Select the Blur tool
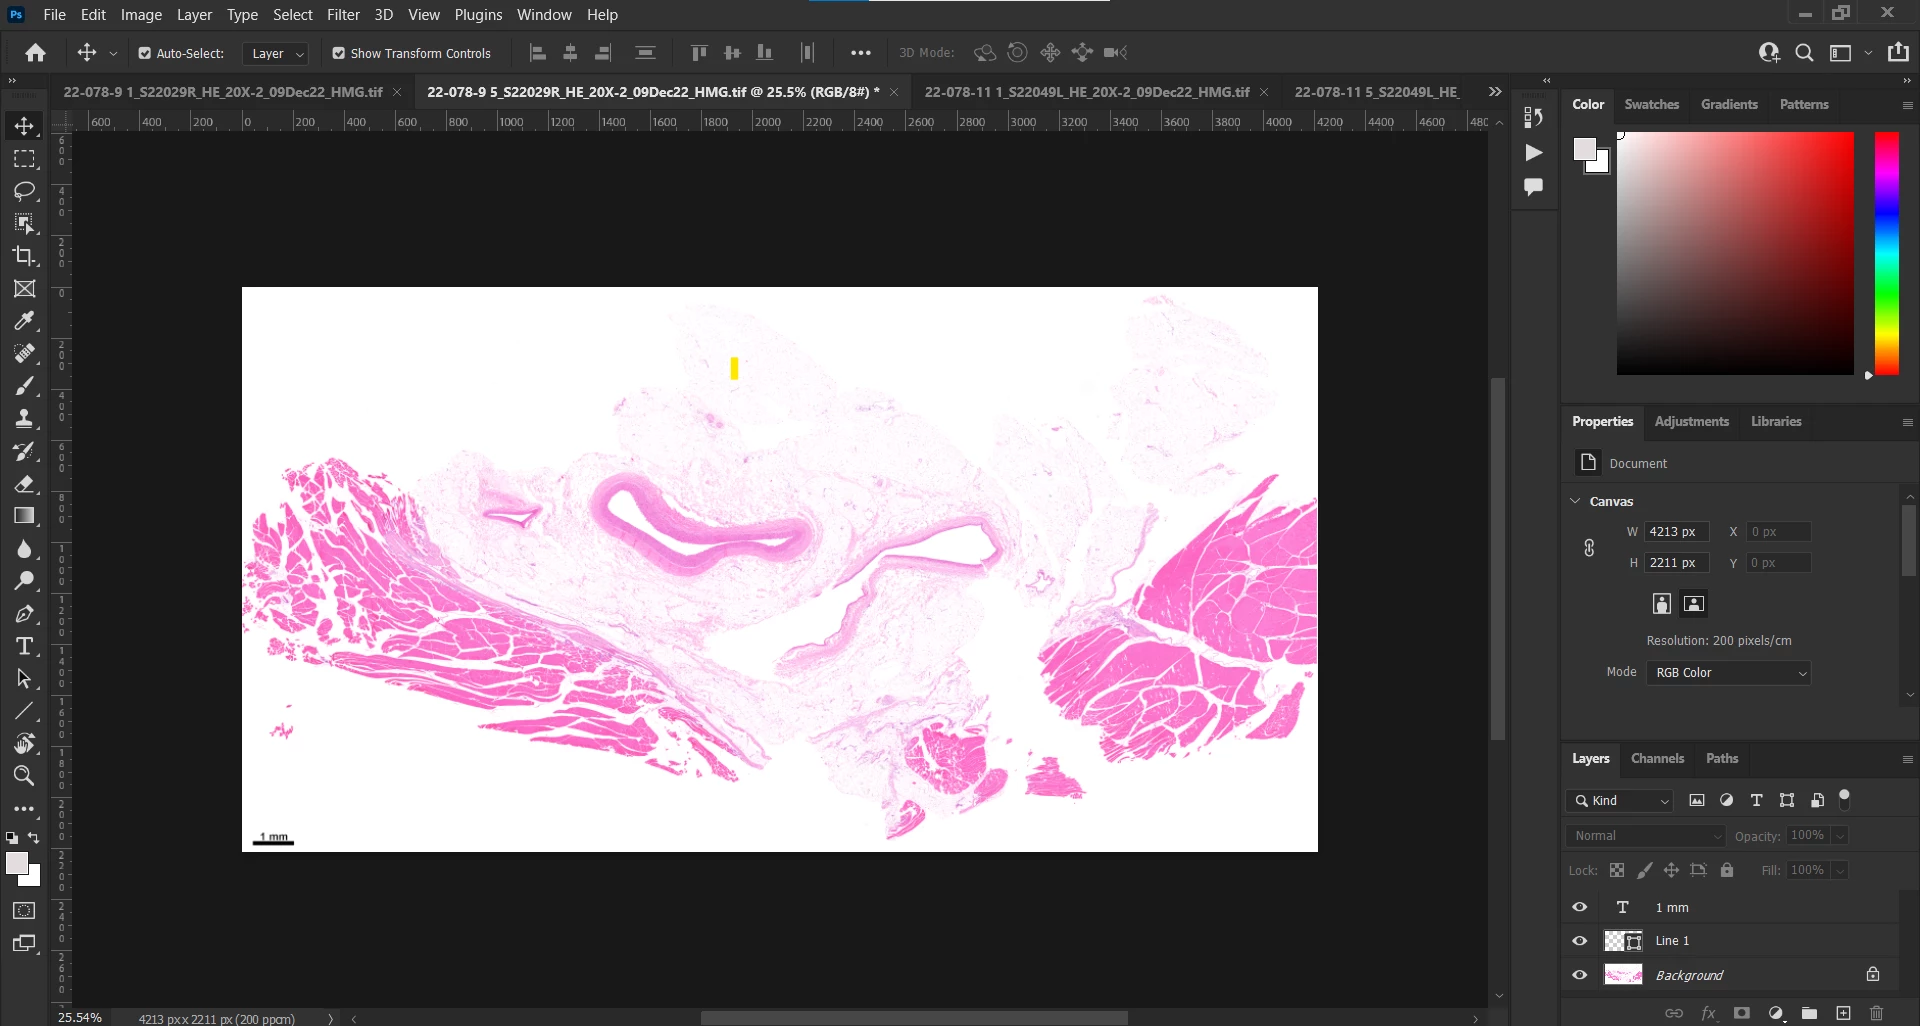1920x1026 pixels. pos(24,549)
